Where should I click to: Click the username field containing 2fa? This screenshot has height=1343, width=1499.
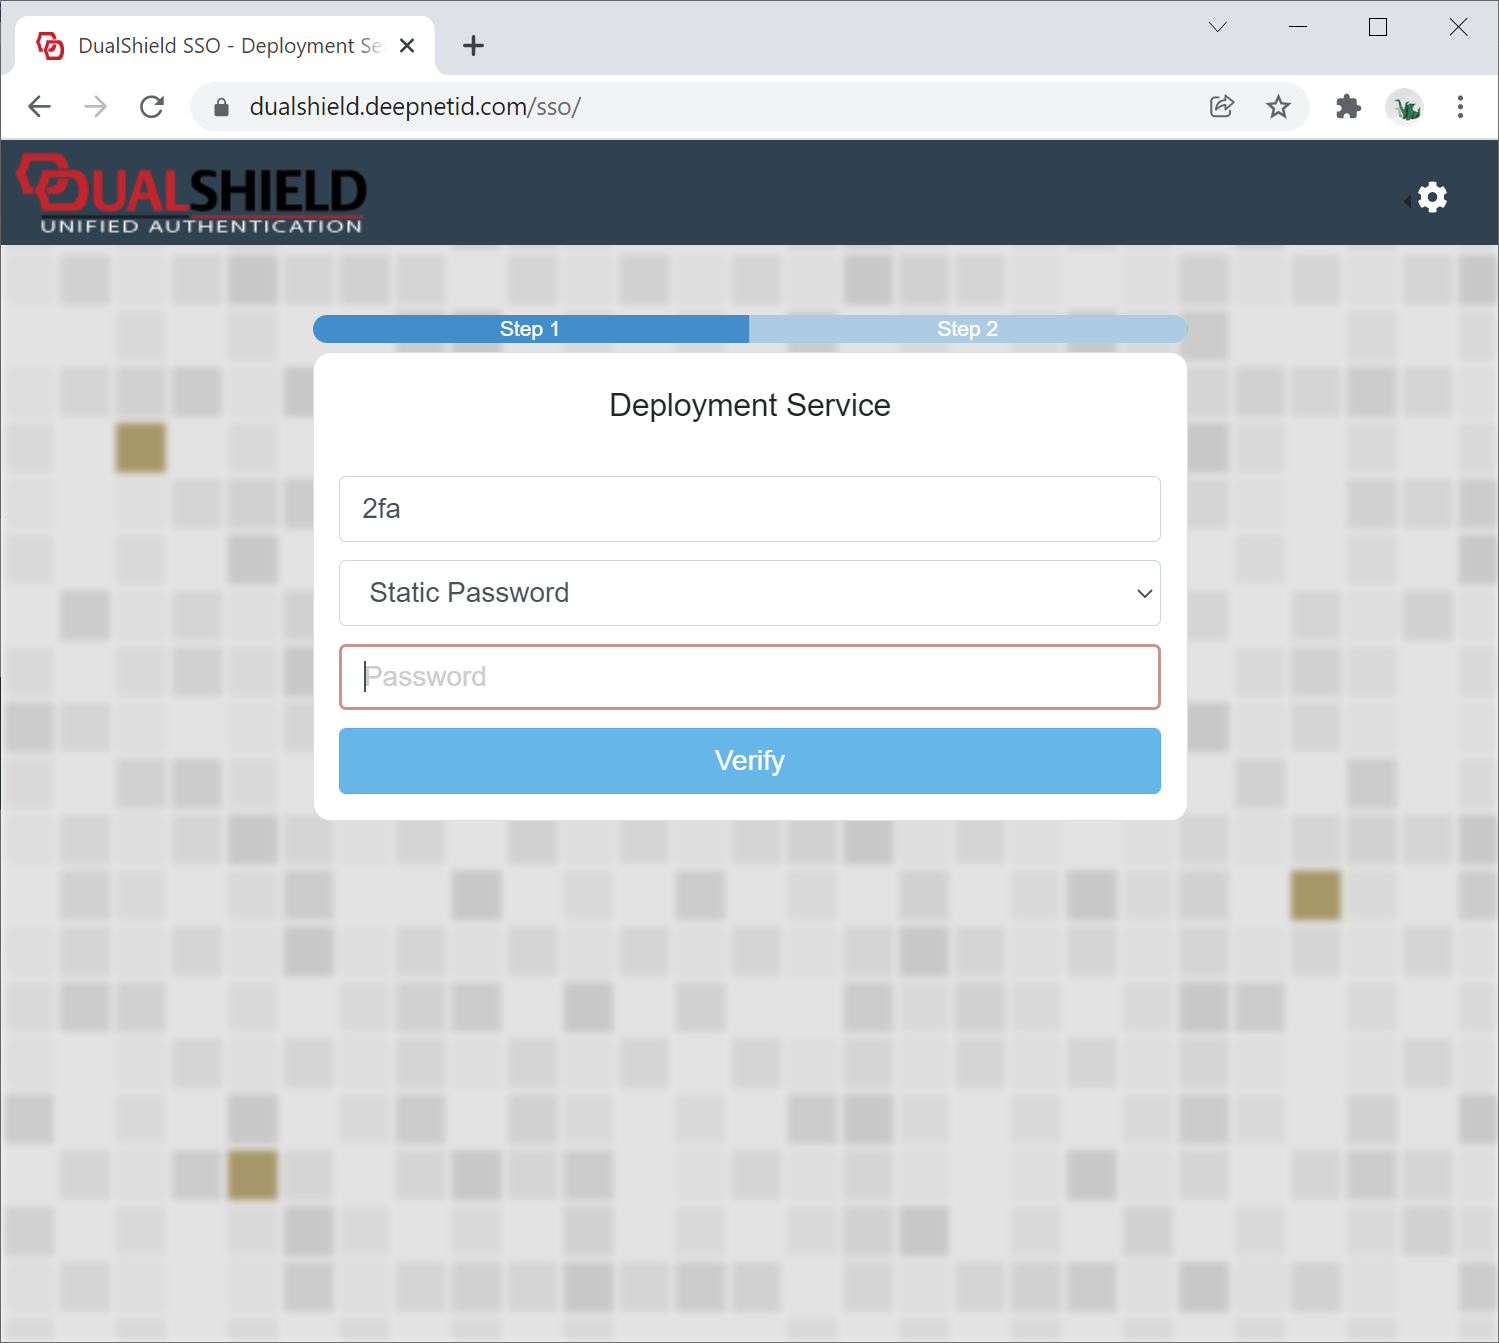pos(749,509)
